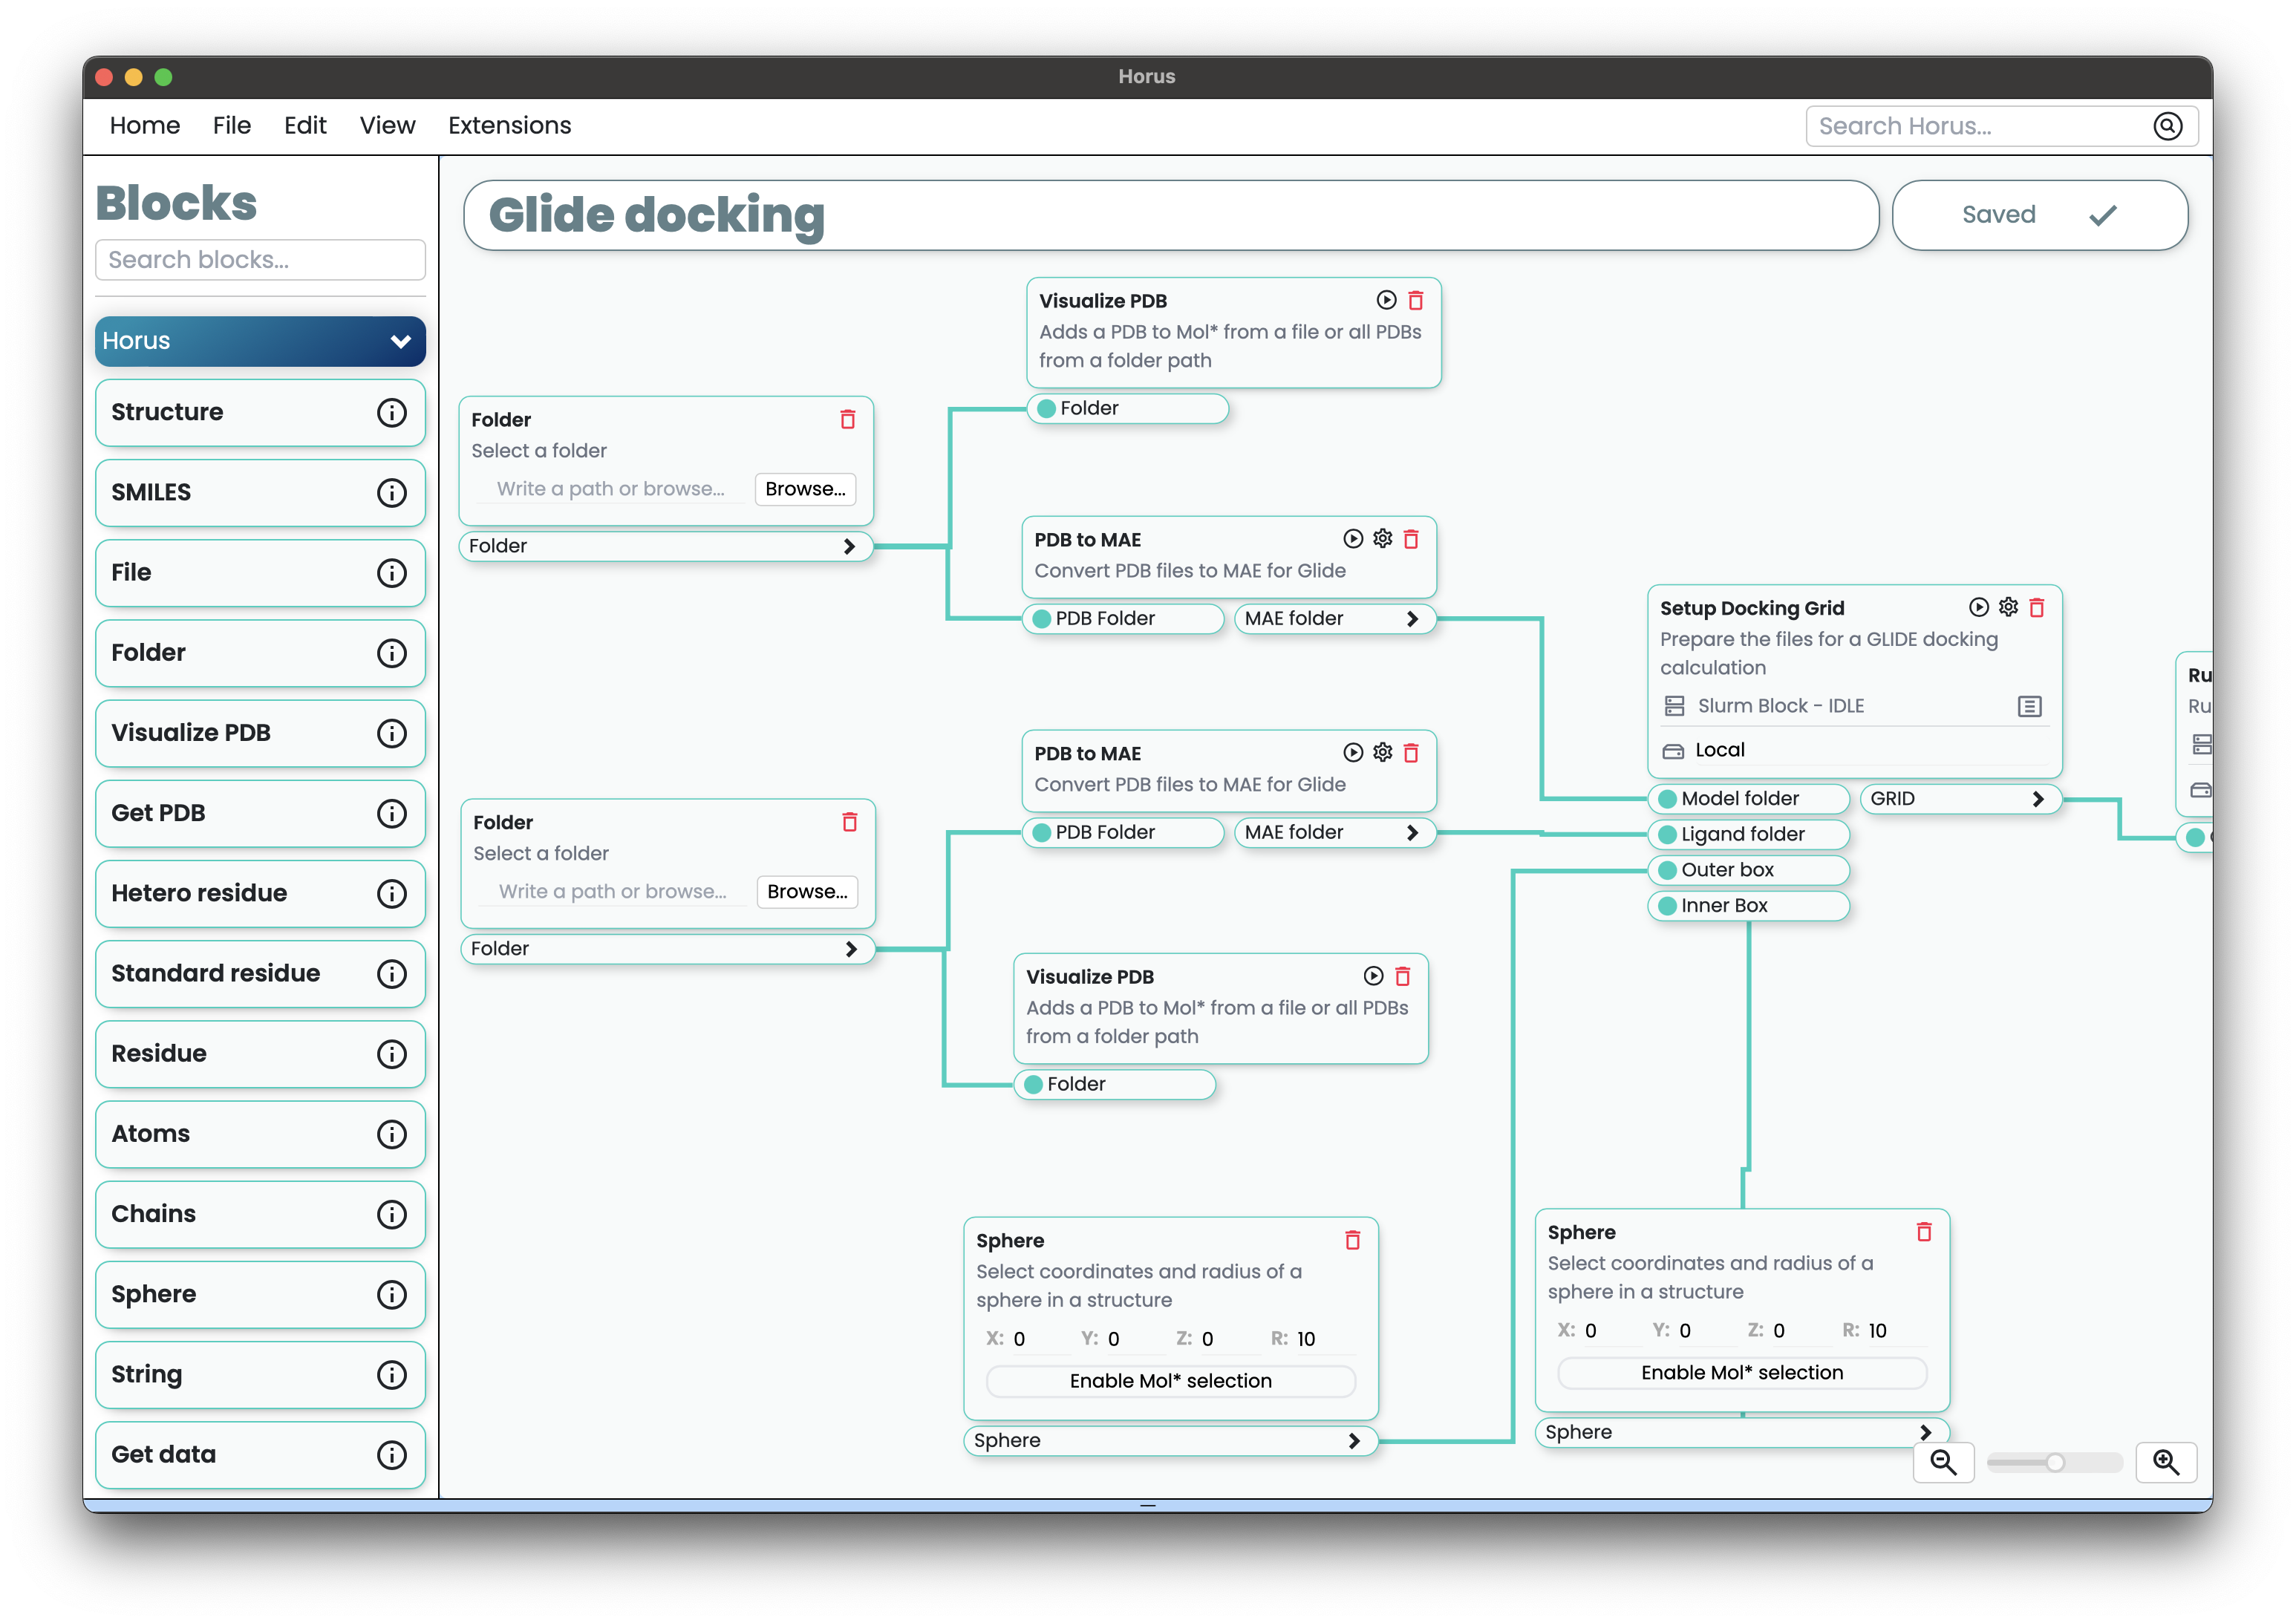Open the File menu

point(232,125)
